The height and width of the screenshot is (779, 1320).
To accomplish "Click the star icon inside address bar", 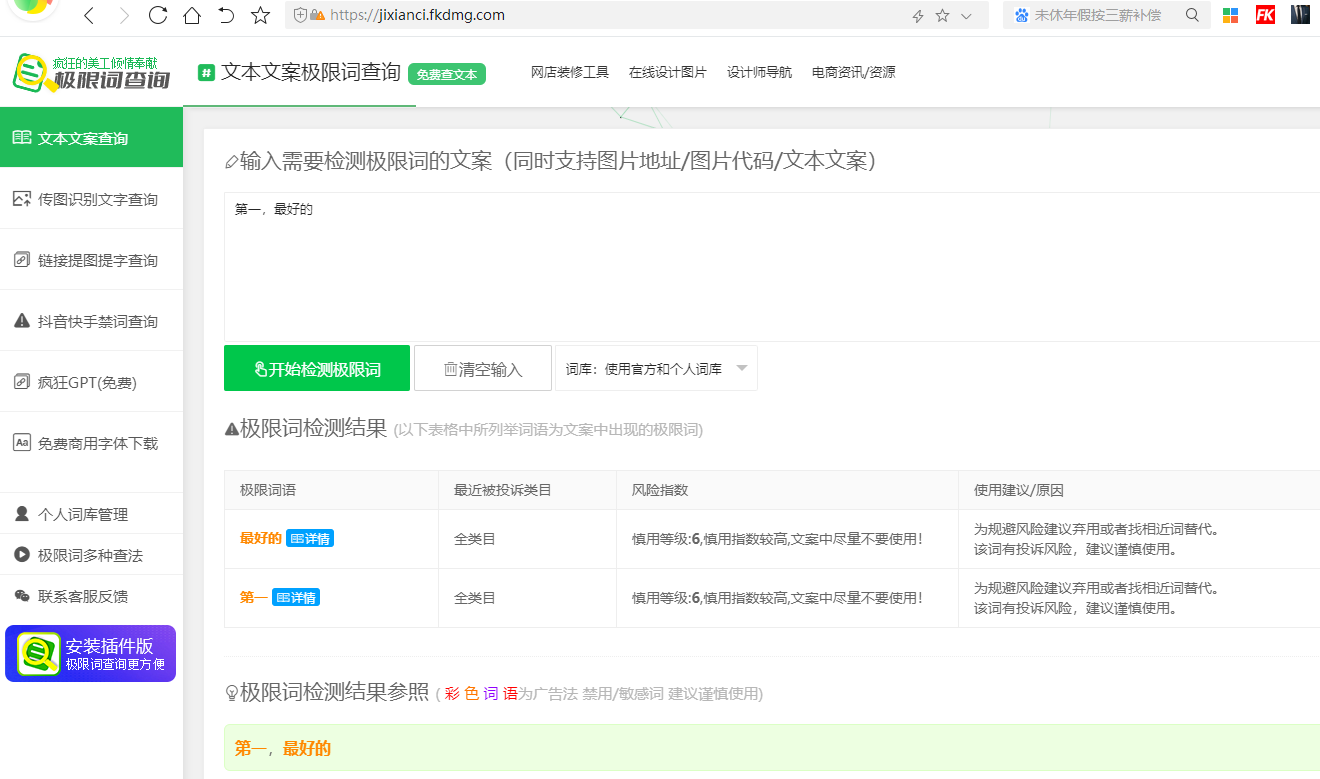I will [x=942, y=16].
